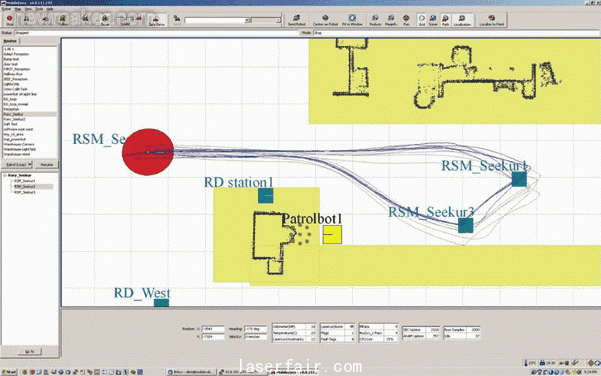Click the Fit in Window icon
The width and height of the screenshot is (601, 376).
point(352,20)
